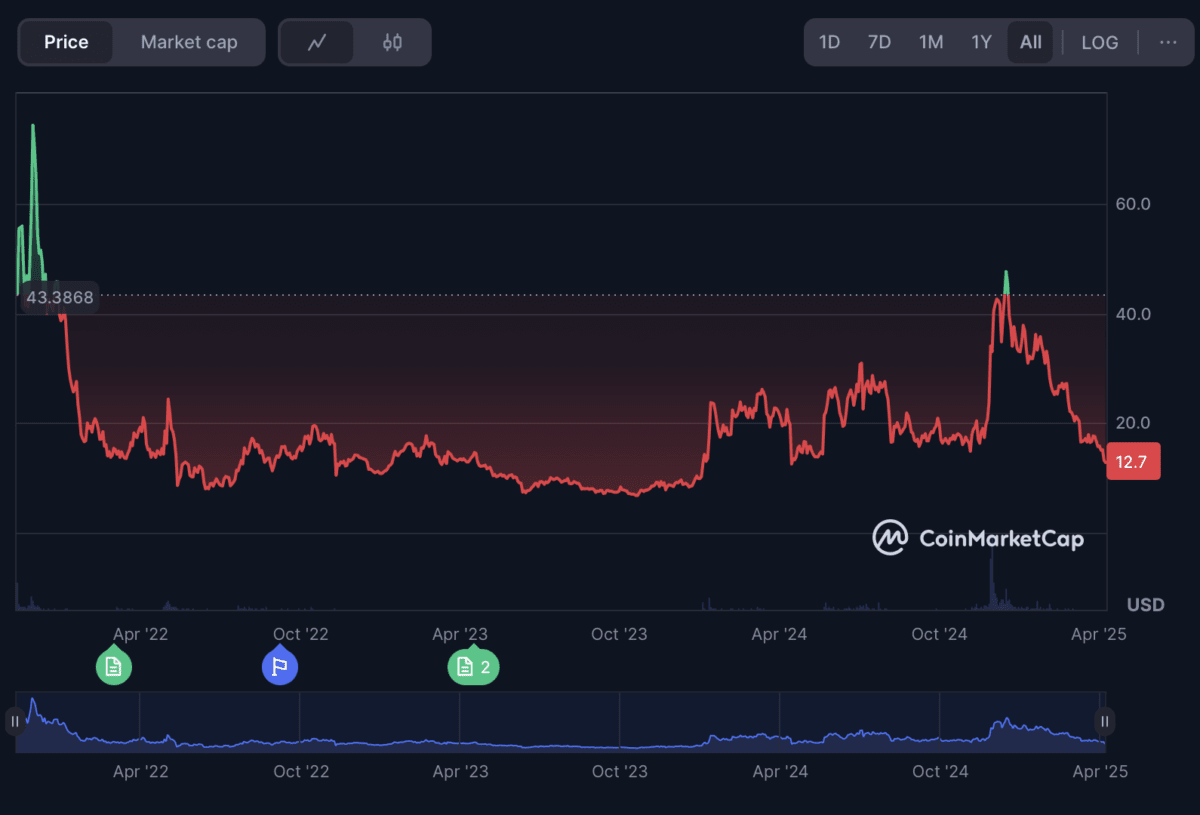Grab the left range handle of the navigator

tap(15, 721)
